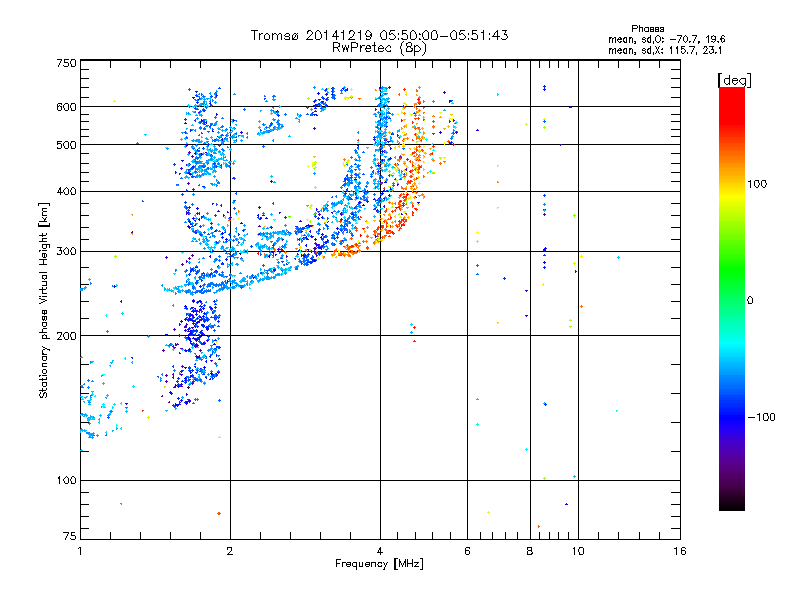The image size is (800, 600).
Task: Click the '4' frequency axis tick label
Action: coord(380,551)
